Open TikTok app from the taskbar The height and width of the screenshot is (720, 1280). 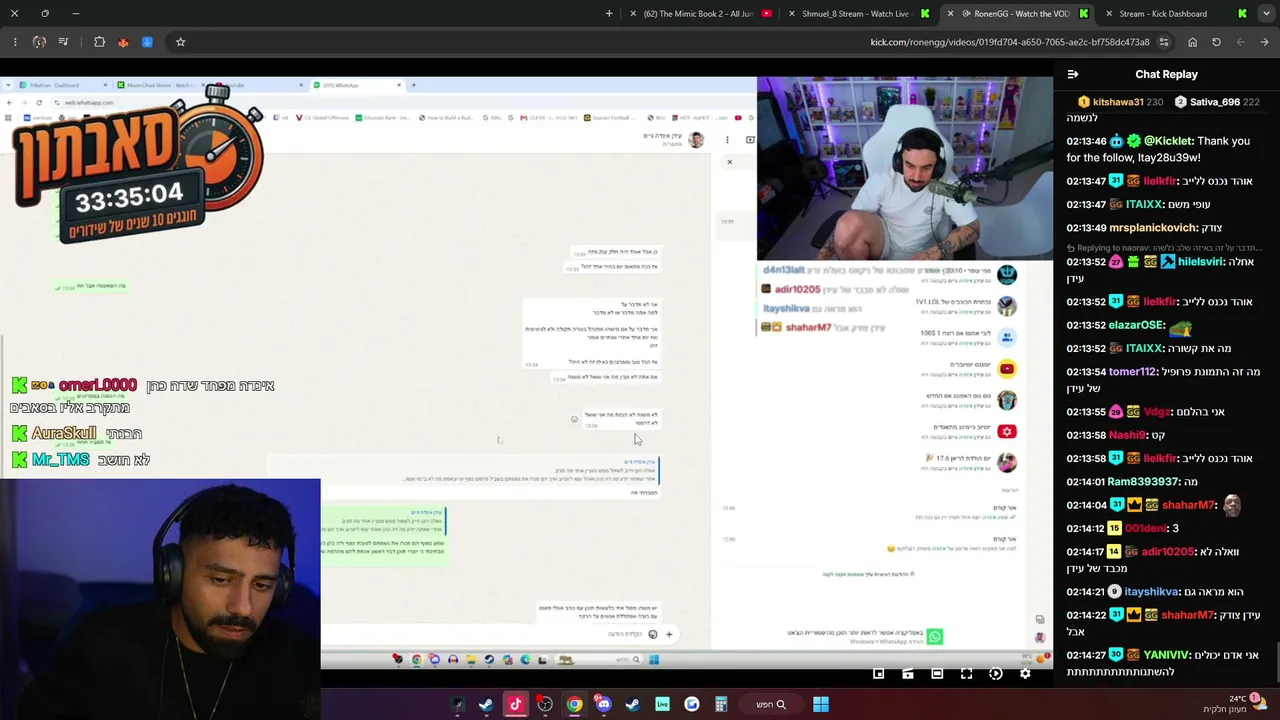click(515, 705)
